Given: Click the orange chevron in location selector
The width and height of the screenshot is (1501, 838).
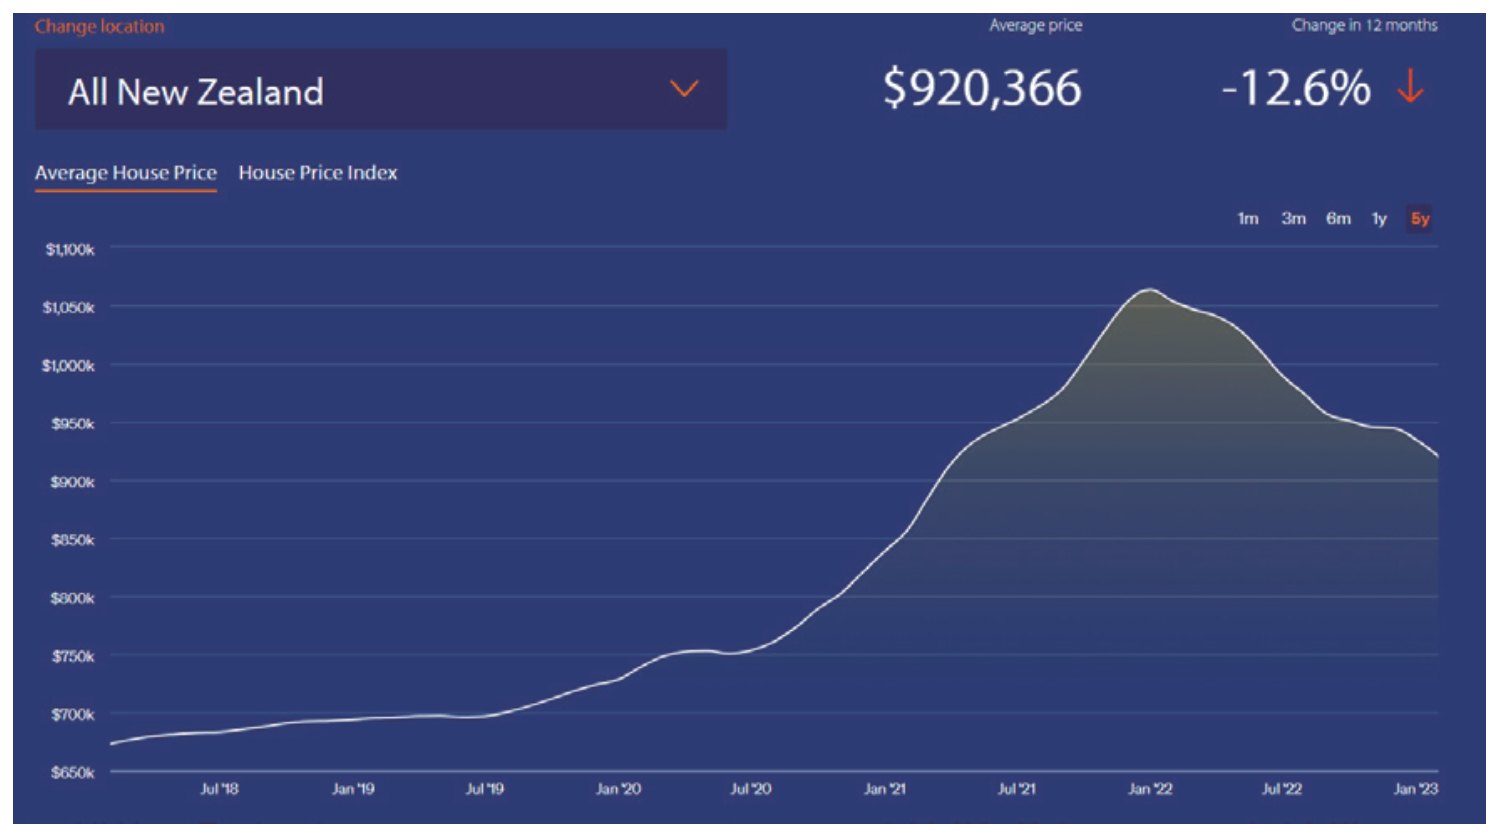Looking at the screenshot, I should [x=684, y=89].
